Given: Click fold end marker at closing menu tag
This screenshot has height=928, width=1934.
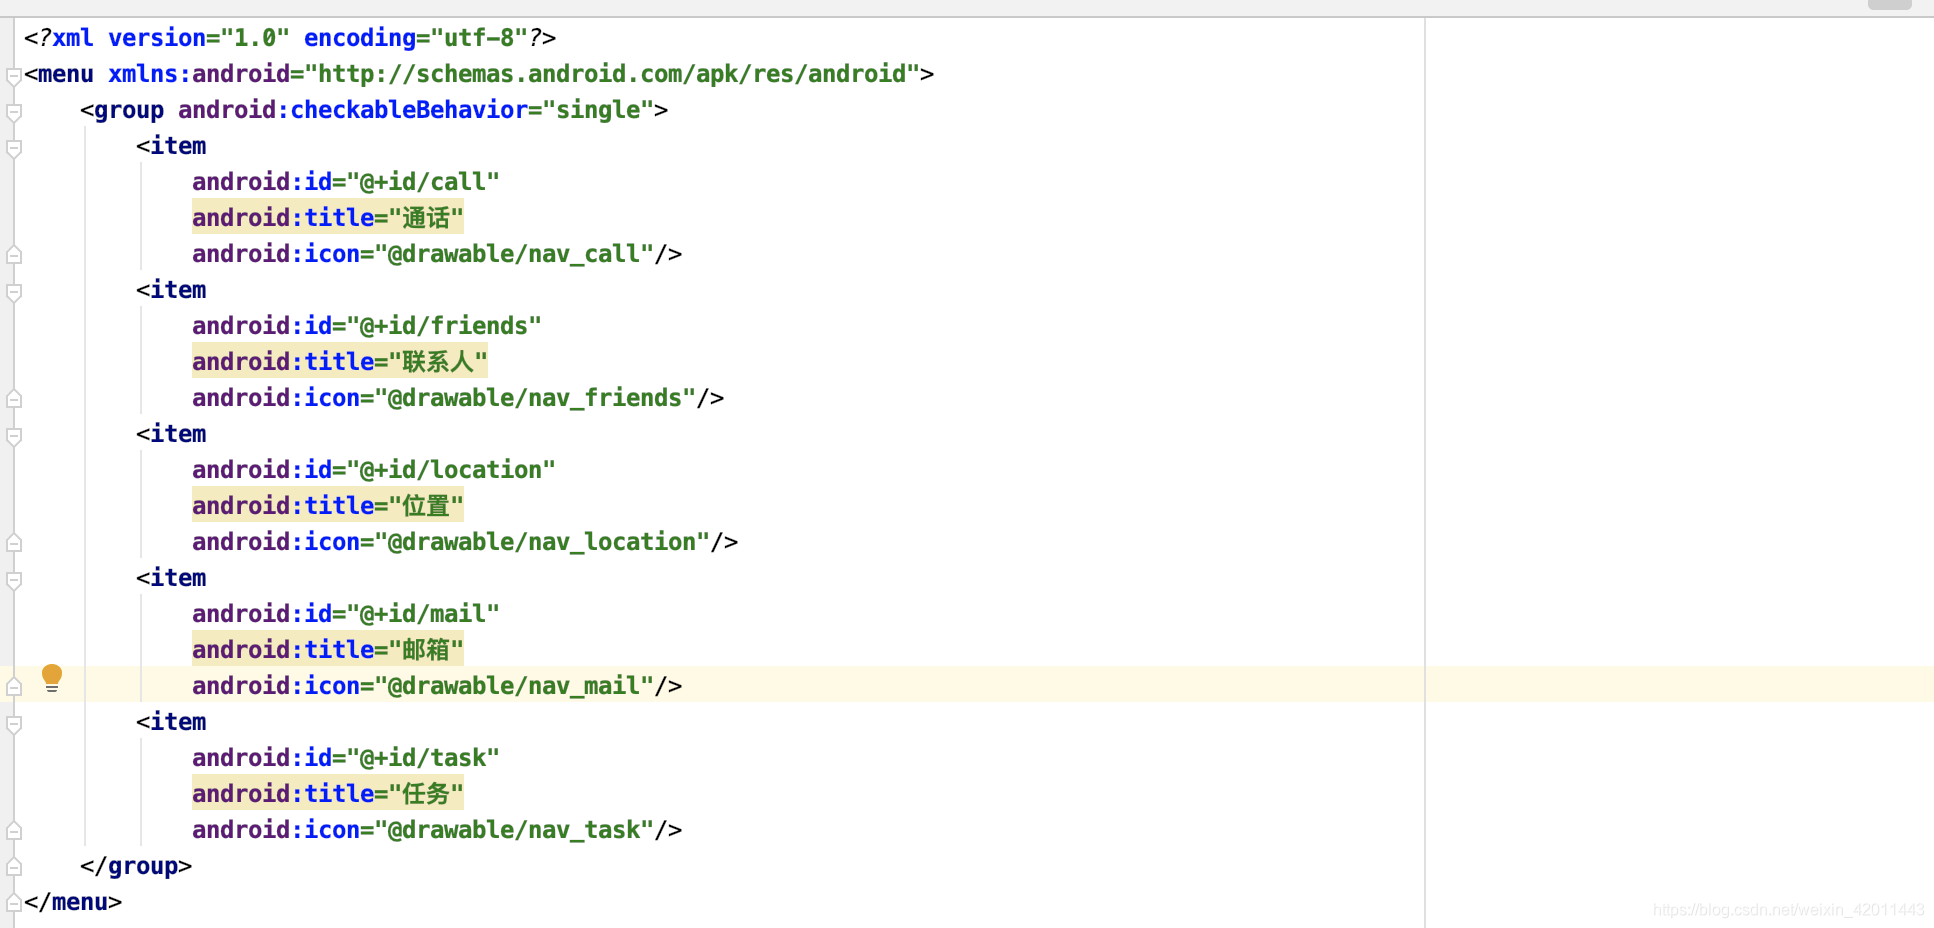Looking at the screenshot, I should (14, 903).
